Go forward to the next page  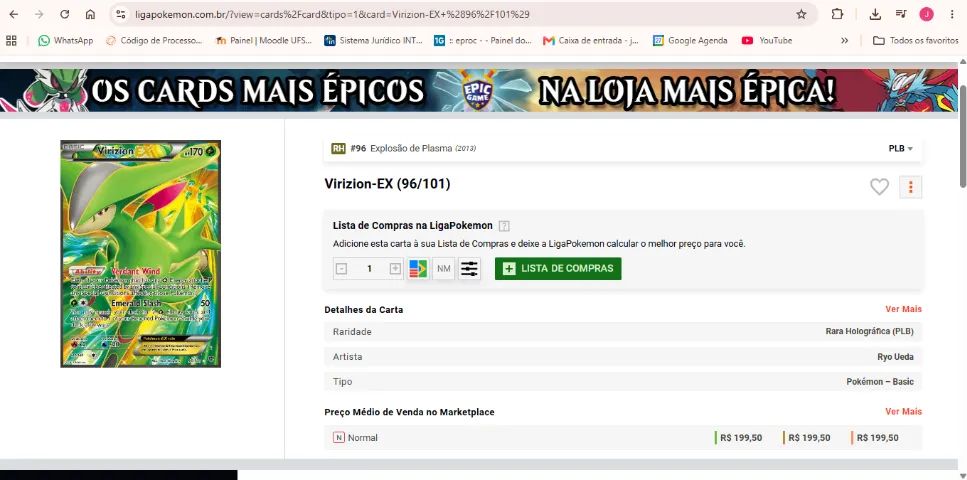pos(39,14)
